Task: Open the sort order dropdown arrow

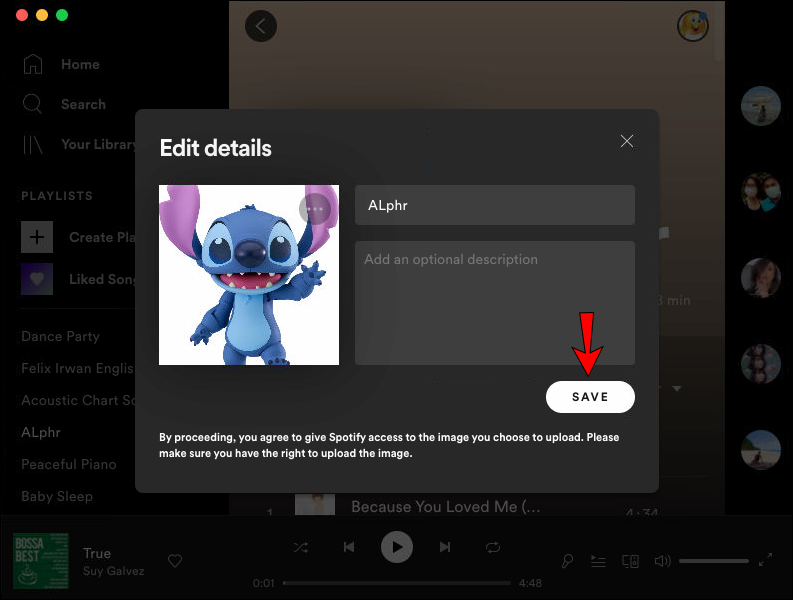Action: [677, 389]
